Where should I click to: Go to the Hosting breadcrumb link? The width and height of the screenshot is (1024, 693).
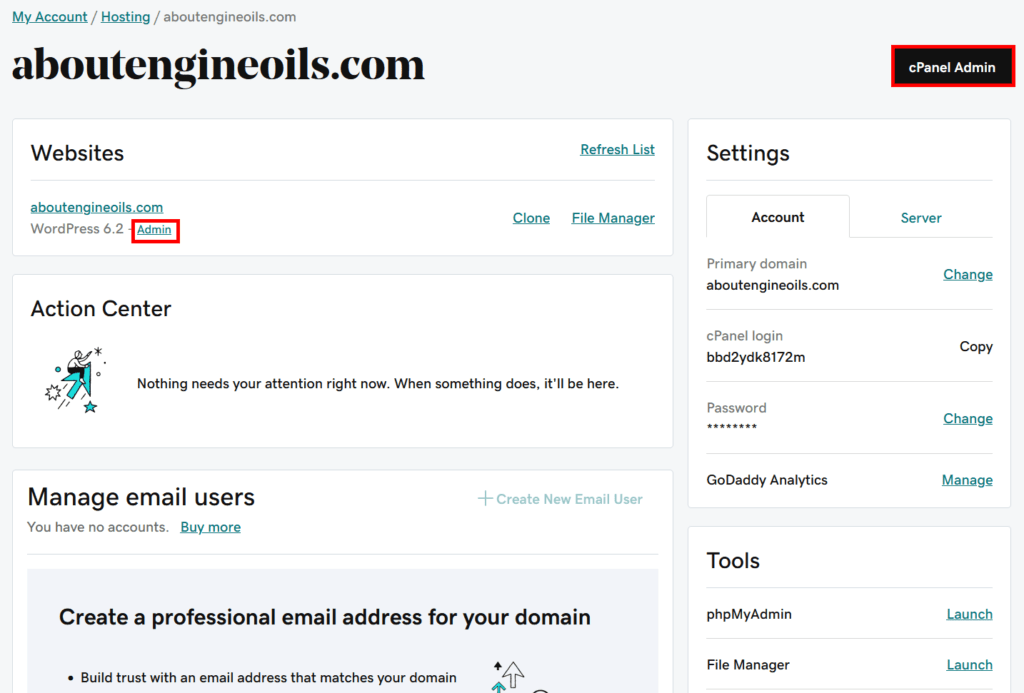125,17
